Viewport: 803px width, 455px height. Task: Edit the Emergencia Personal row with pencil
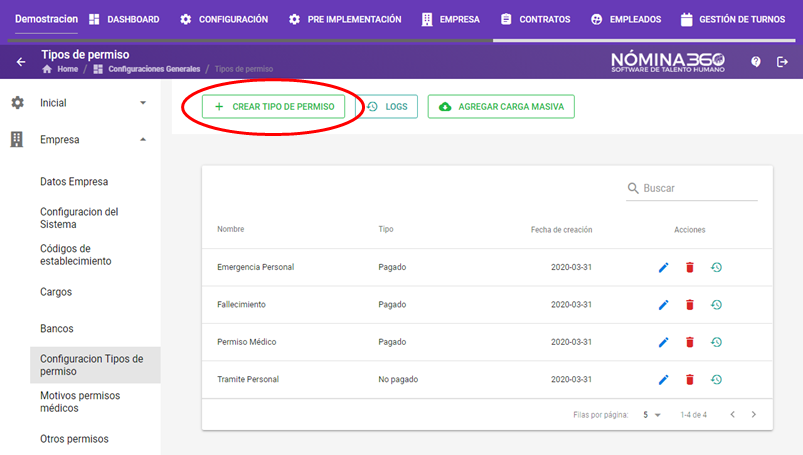(663, 267)
